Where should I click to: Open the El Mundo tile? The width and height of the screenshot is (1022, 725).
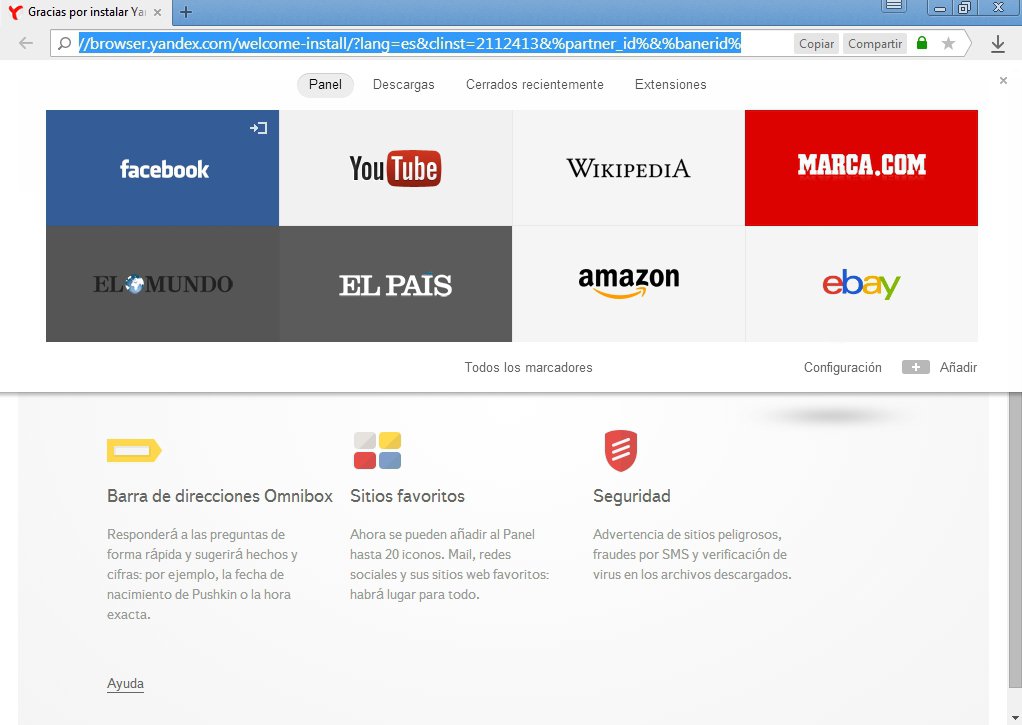(x=162, y=284)
